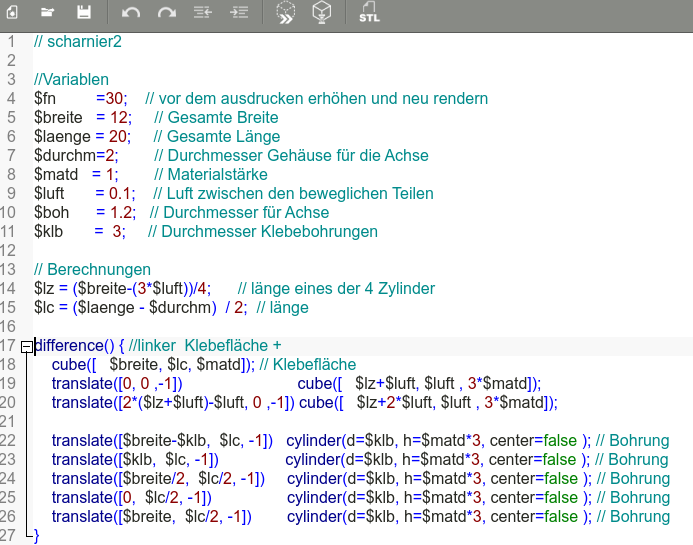Click '$klb' on line 11
The width and height of the screenshot is (693, 545).
(x=48, y=232)
